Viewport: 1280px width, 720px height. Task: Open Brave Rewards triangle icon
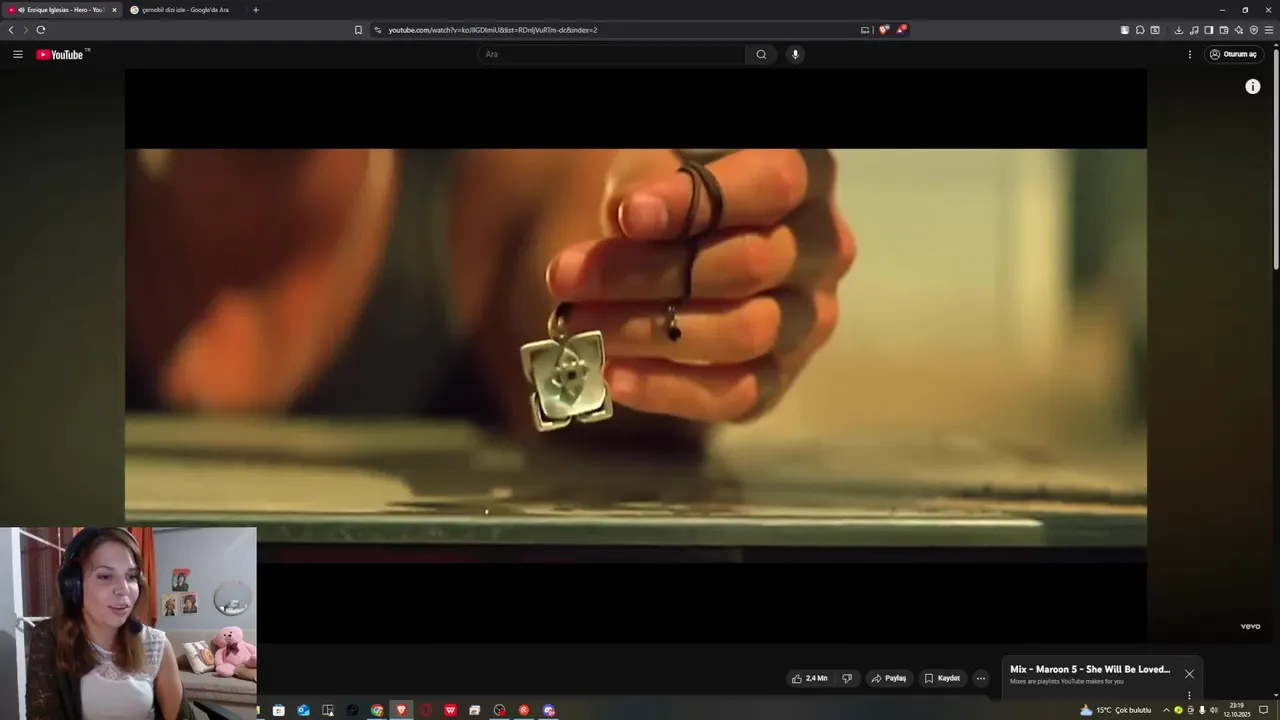901,30
